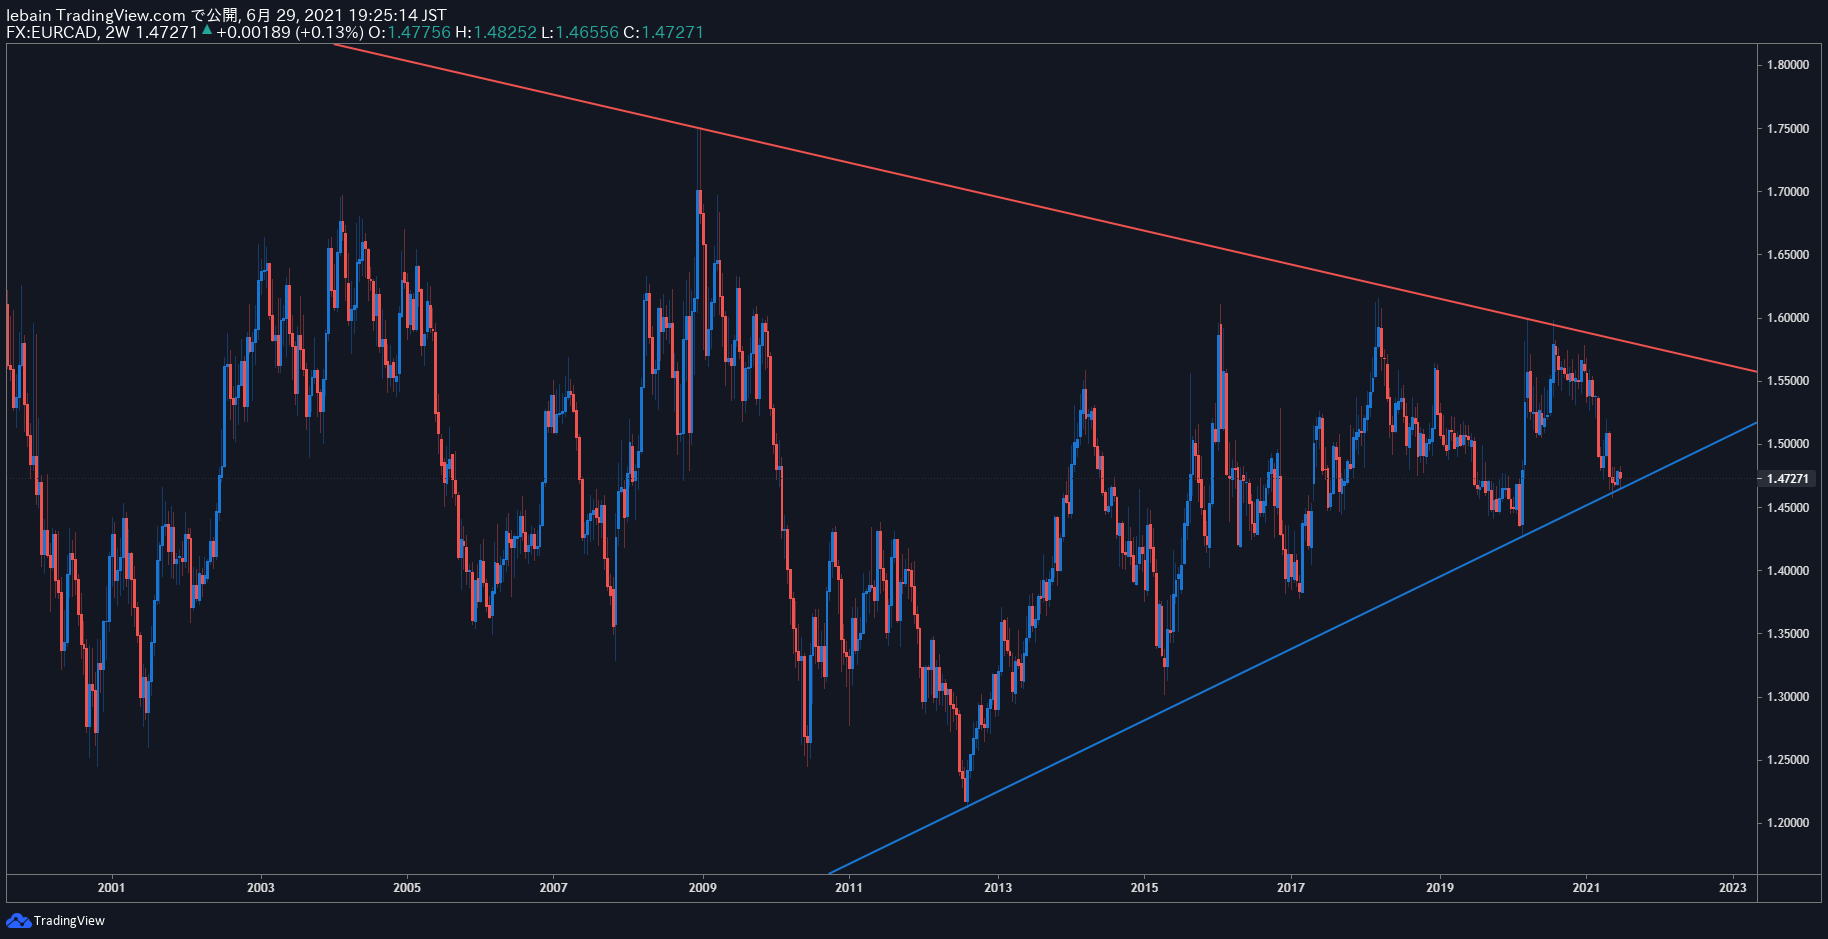Viewport: 1828px width, 939px height.
Task: Click the 2013 time axis label
Action: tap(998, 888)
